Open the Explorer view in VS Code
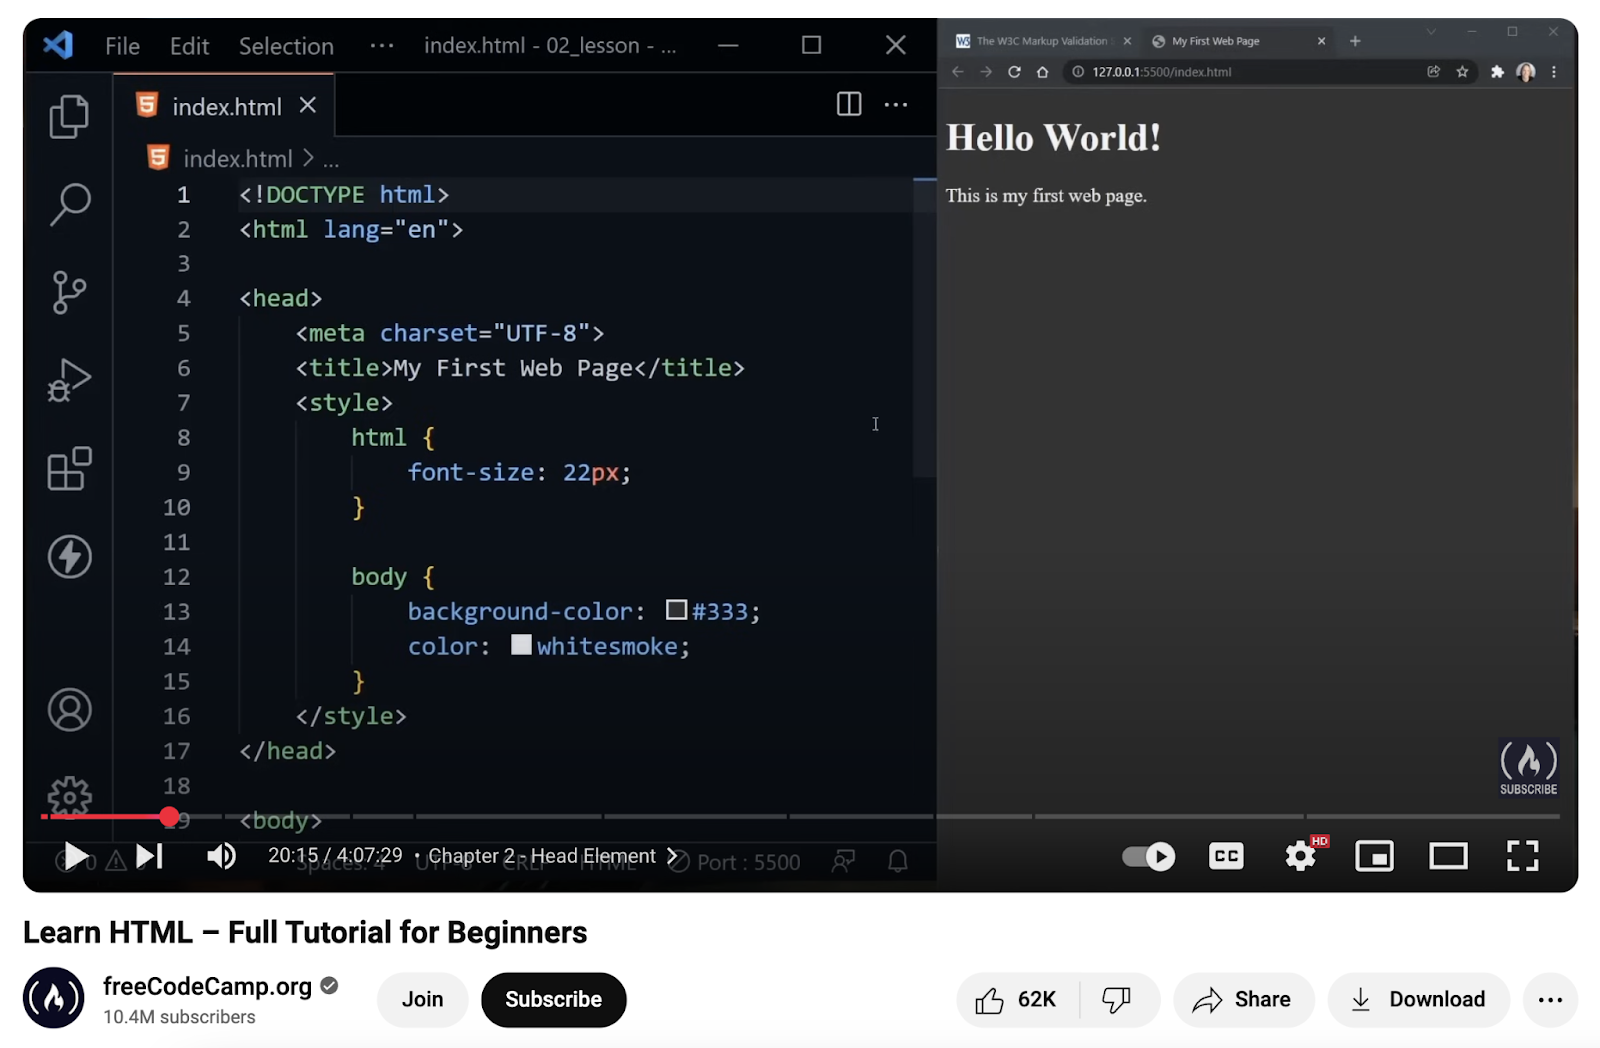The width and height of the screenshot is (1600, 1048). tap(69, 115)
